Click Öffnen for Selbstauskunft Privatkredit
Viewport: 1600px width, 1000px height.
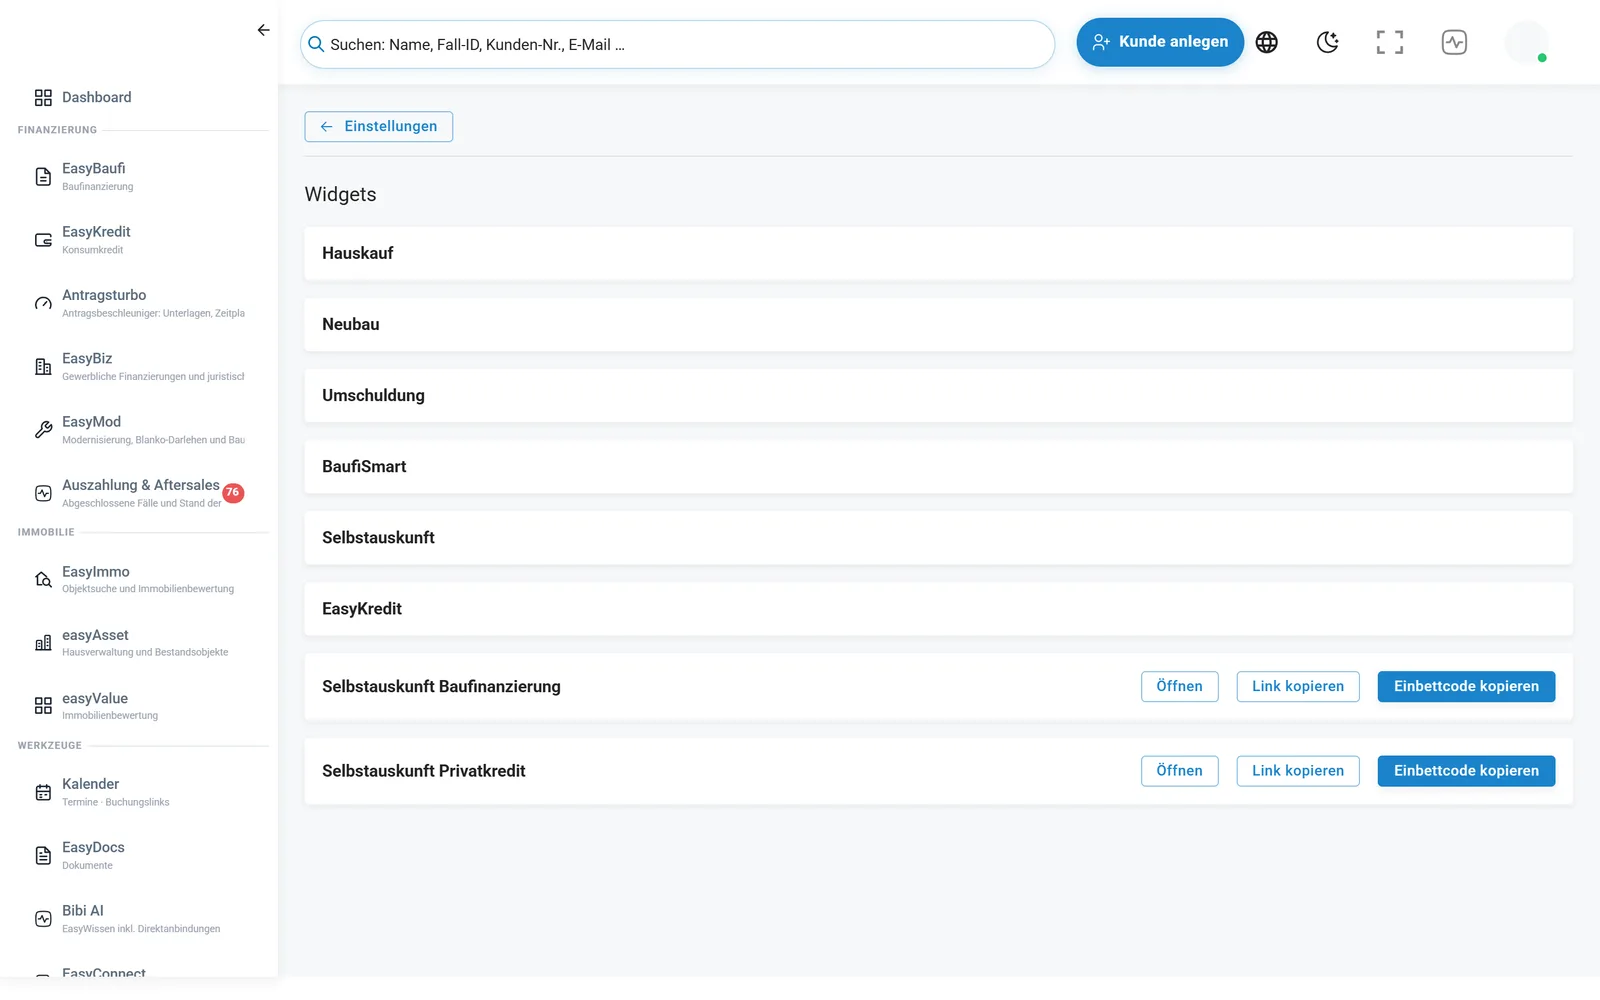pyautogui.click(x=1180, y=771)
